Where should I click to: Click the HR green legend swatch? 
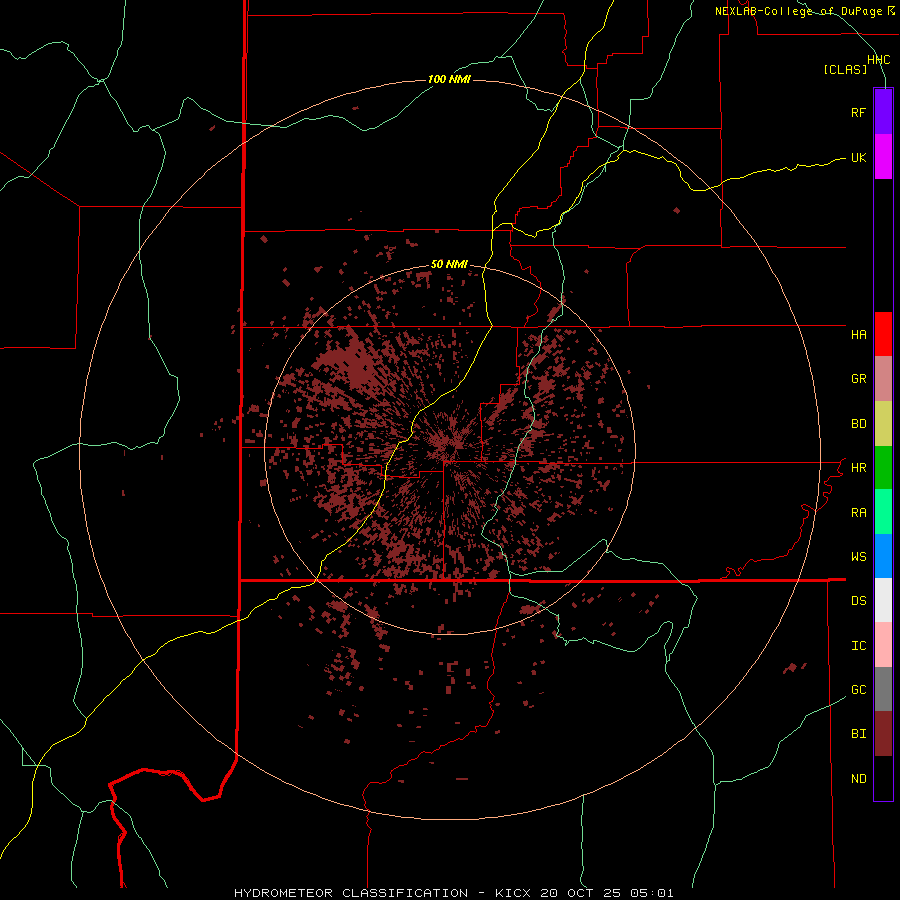click(883, 468)
